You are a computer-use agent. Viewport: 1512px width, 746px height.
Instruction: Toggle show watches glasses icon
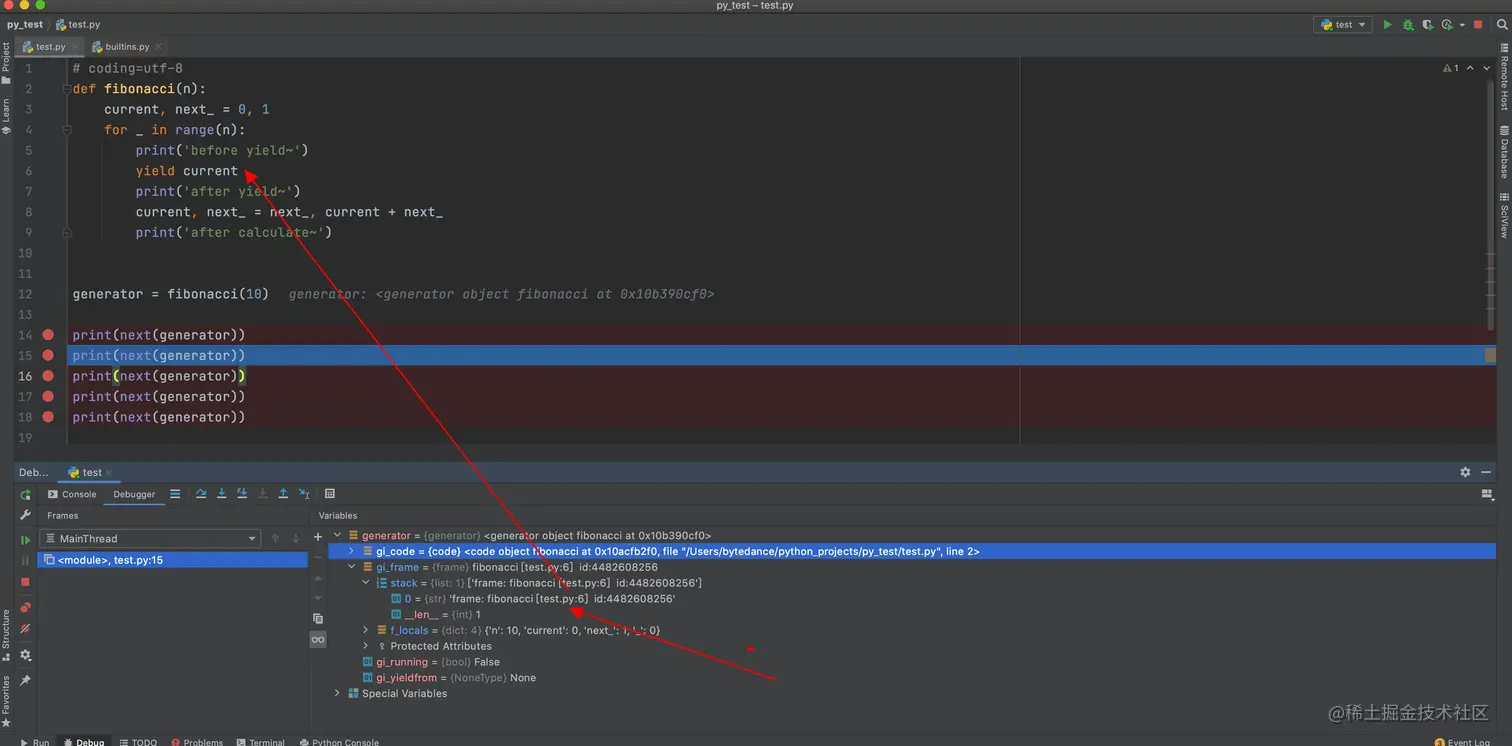click(318, 639)
